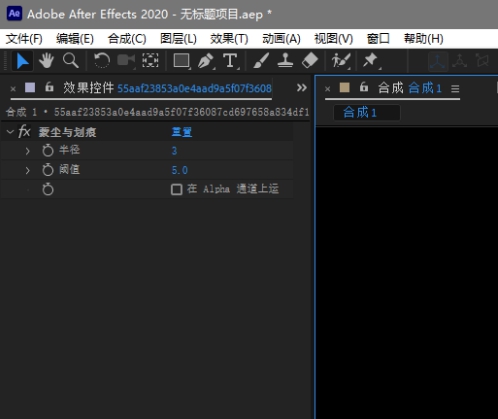Toggle lock on 效果控件 panel
Image resolution: width=498 pixels, height=419 pixels.
click(x=49, y=87)
